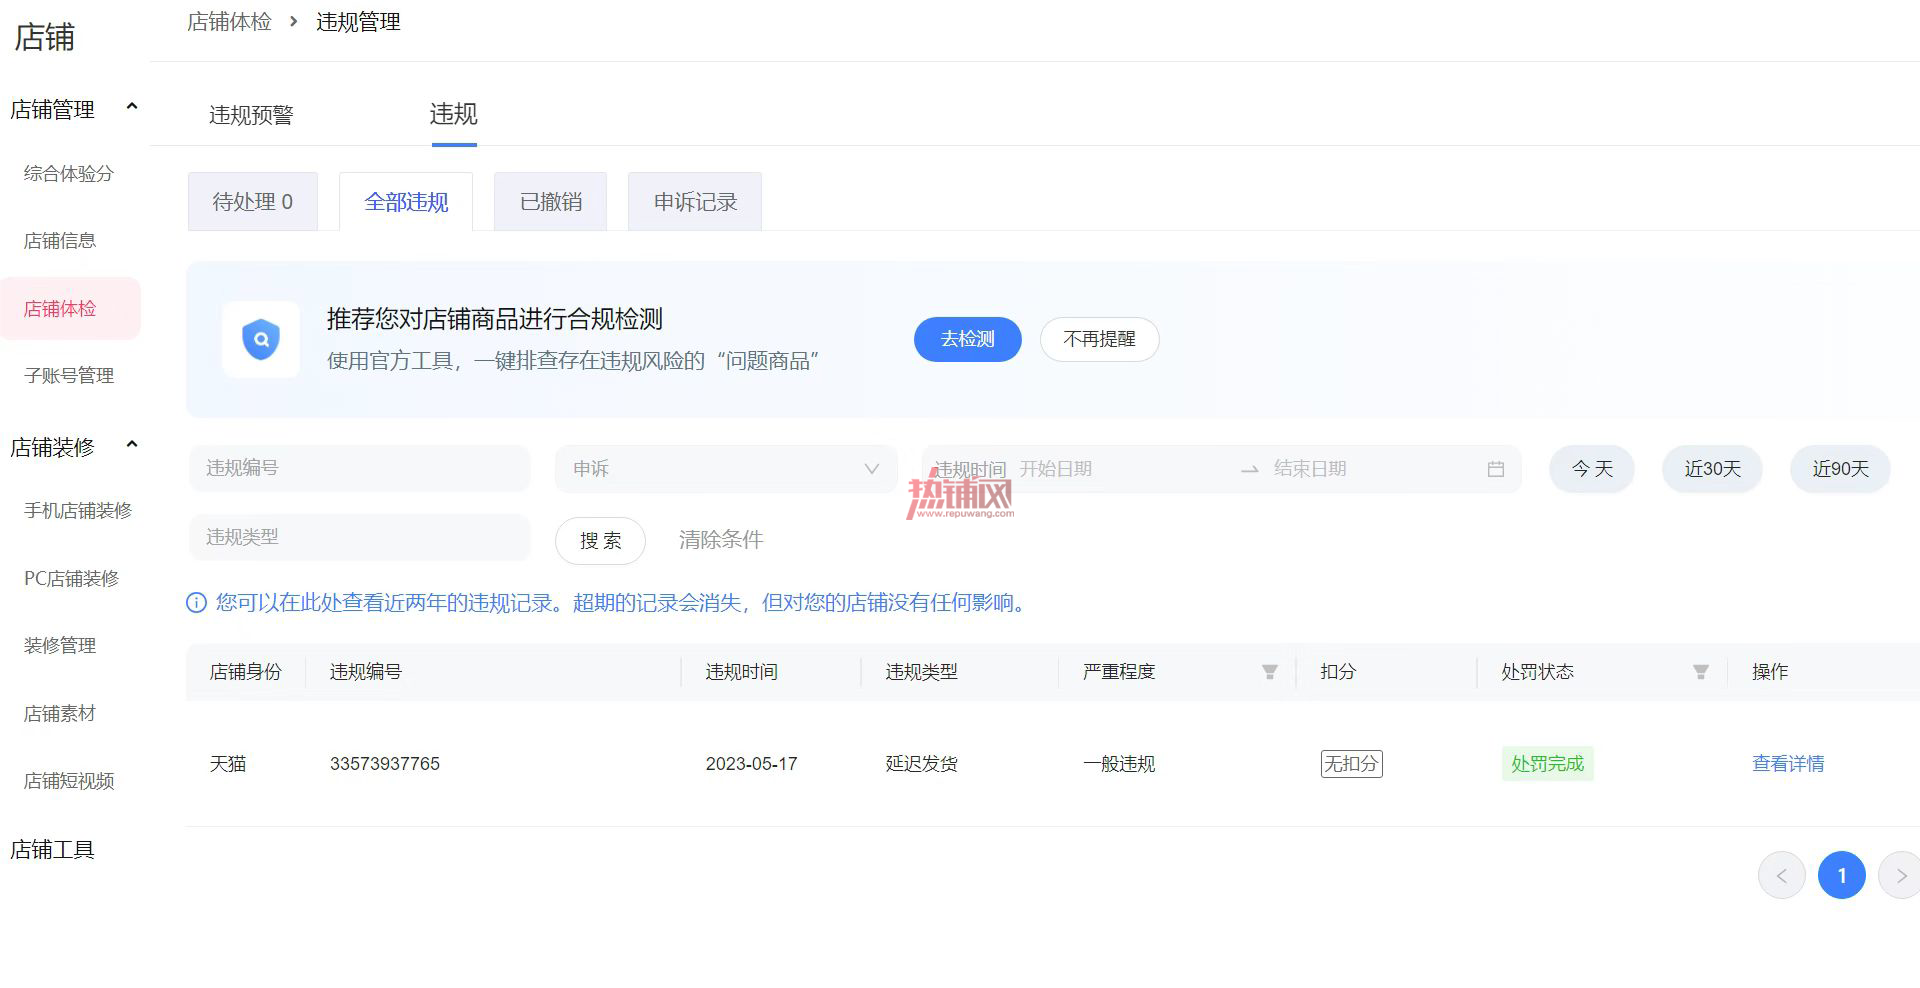Click the shield compliance check icon
Viewport: 1920px width, 988px height.
pos(261,340)
